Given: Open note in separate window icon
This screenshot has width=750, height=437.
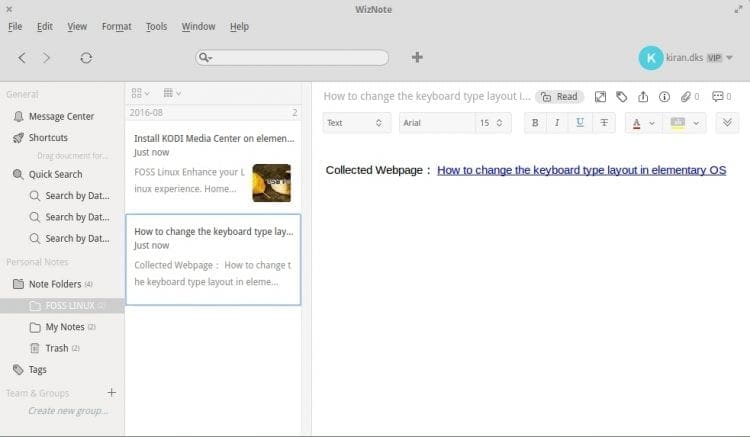Looking at the screenshot, I should (x=600, y=97).
